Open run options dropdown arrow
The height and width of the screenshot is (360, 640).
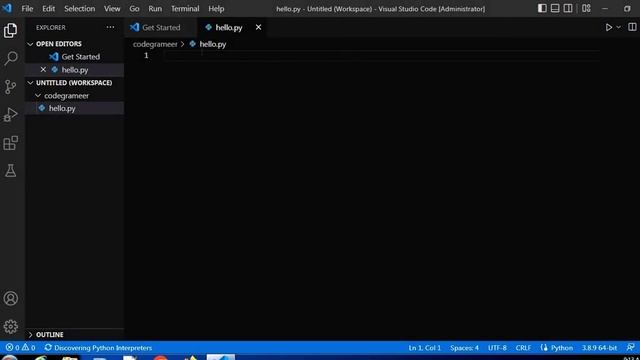pos(619,27)
